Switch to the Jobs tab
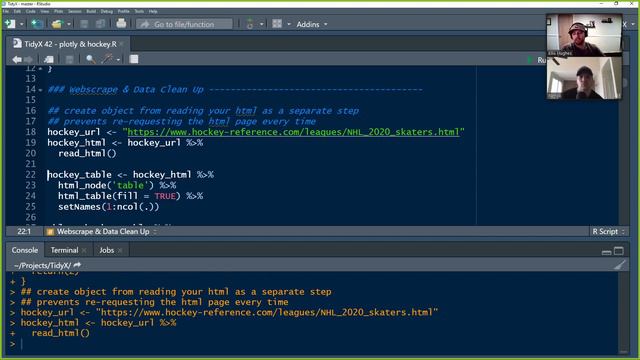This screenshot has height=360, width=640. click(107, 250)
